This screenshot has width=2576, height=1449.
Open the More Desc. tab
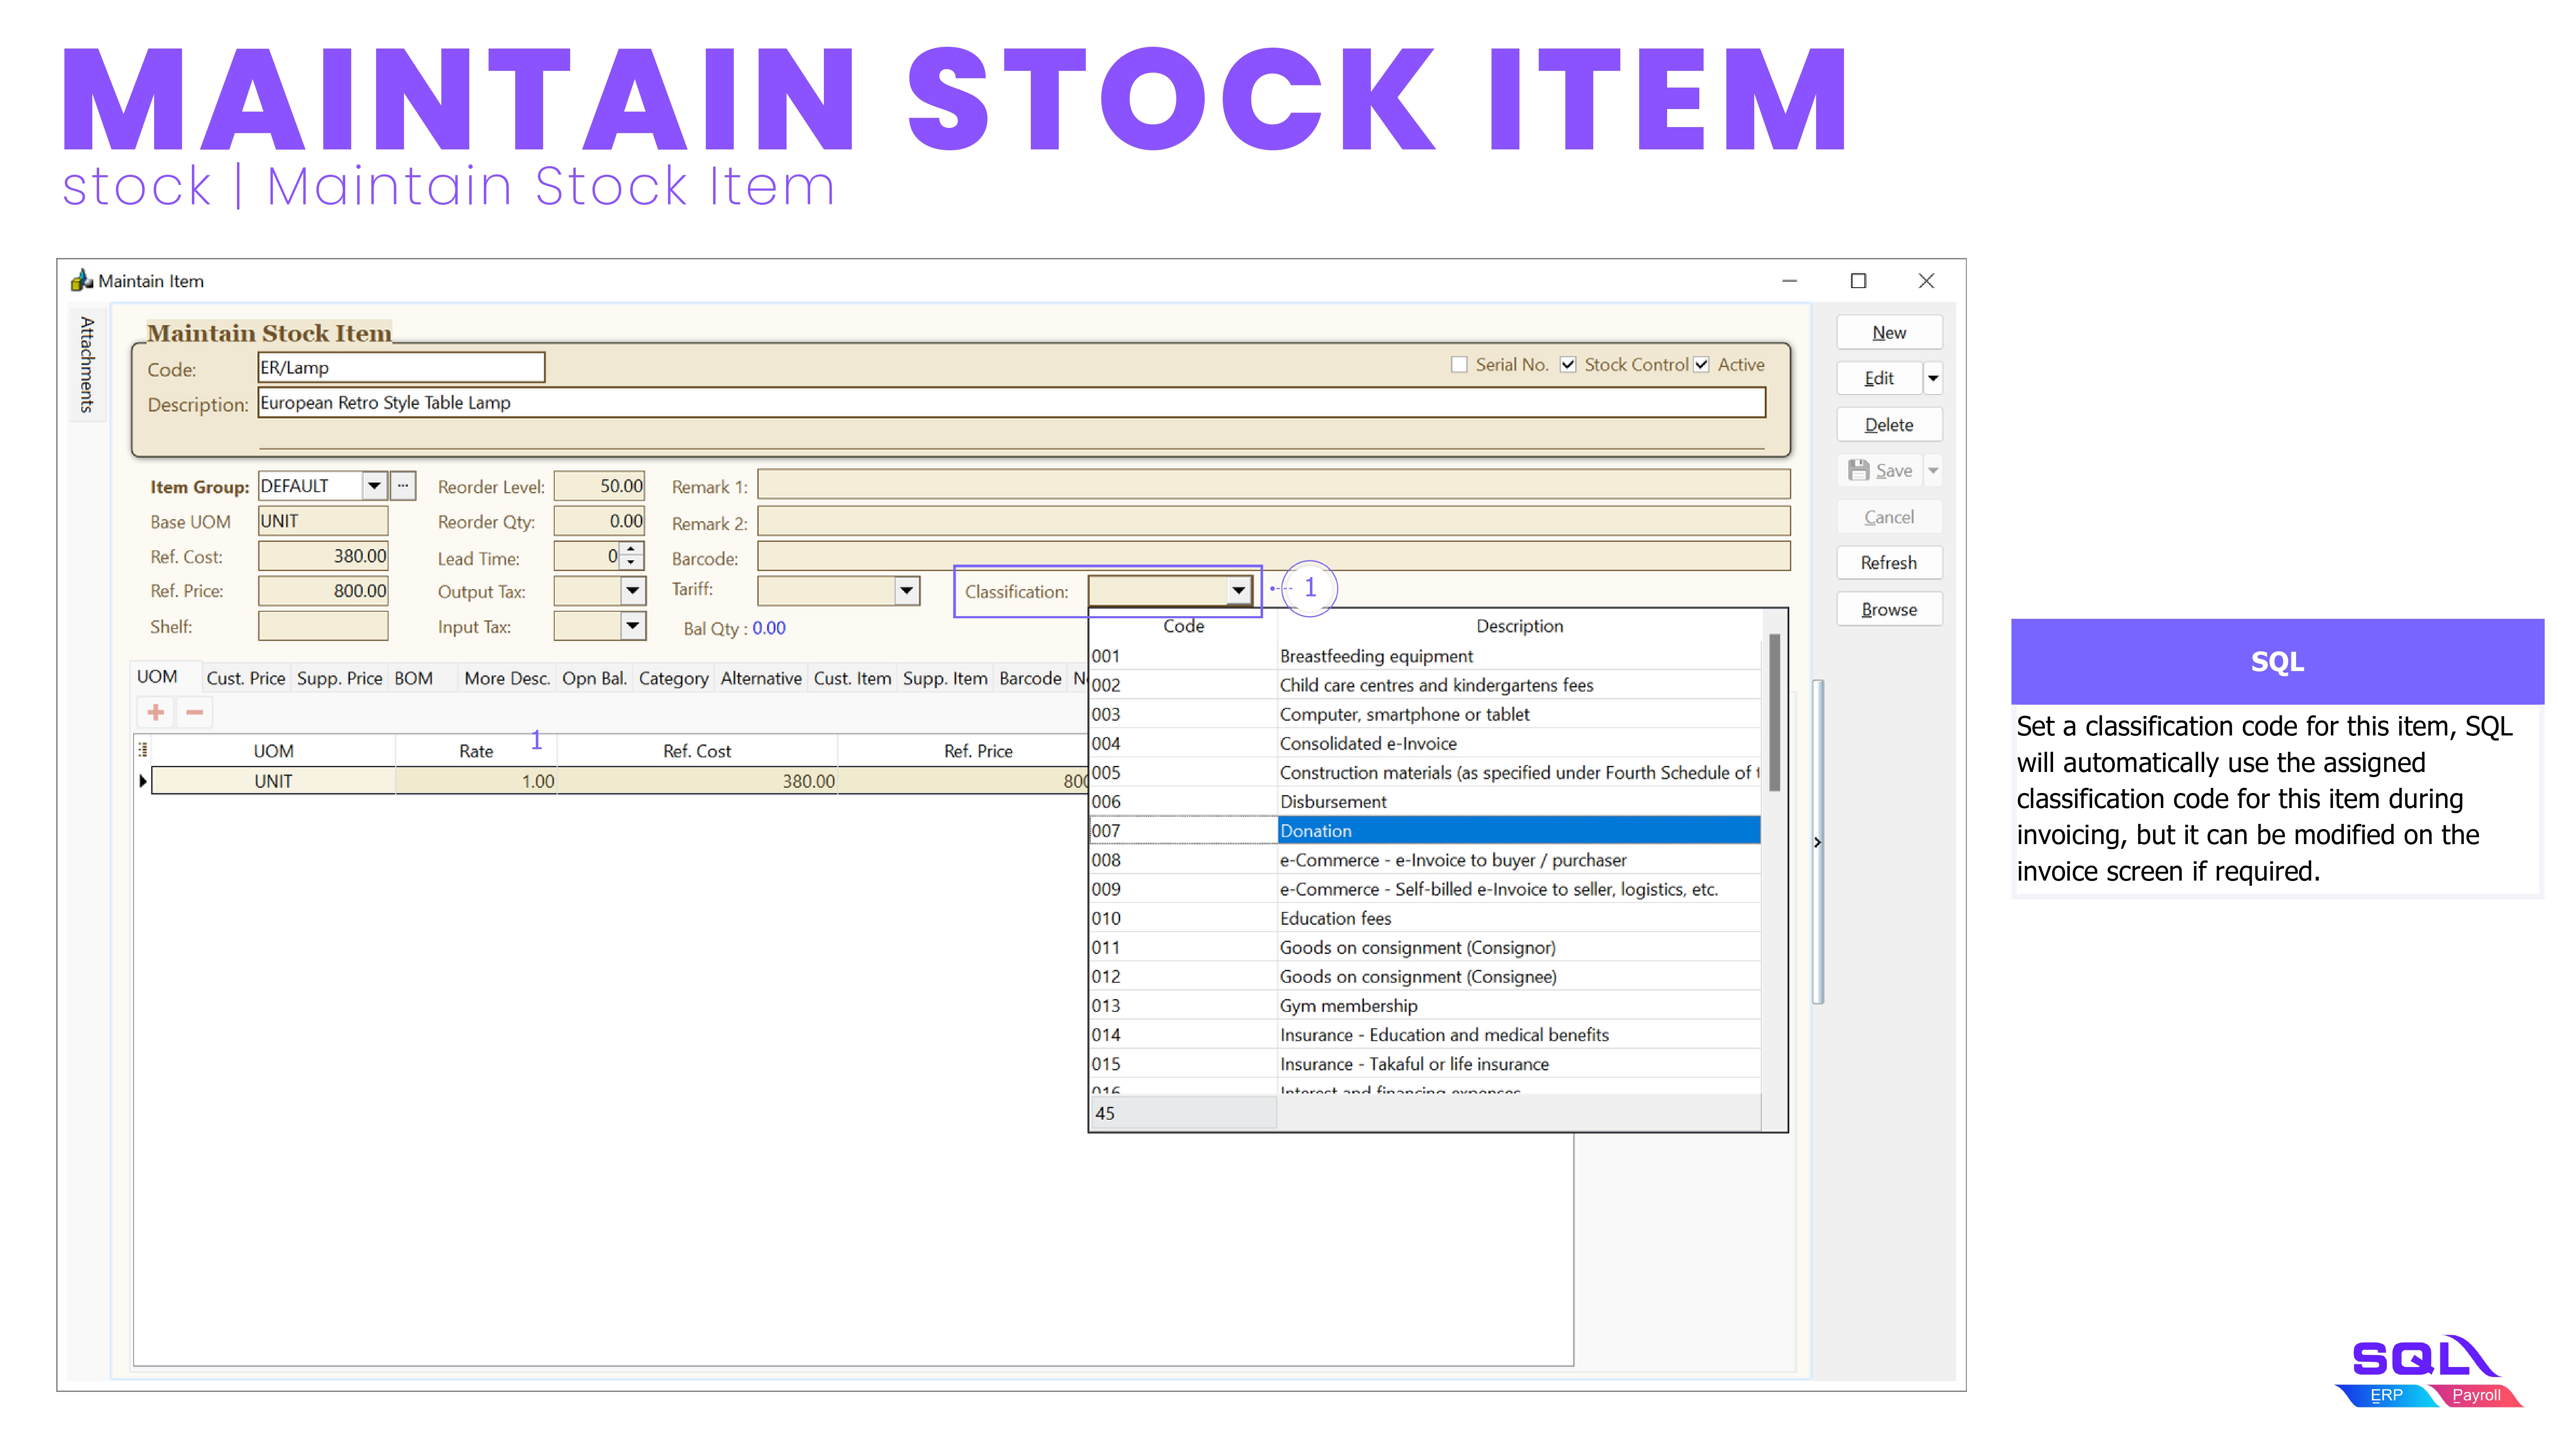pos(506,678)
